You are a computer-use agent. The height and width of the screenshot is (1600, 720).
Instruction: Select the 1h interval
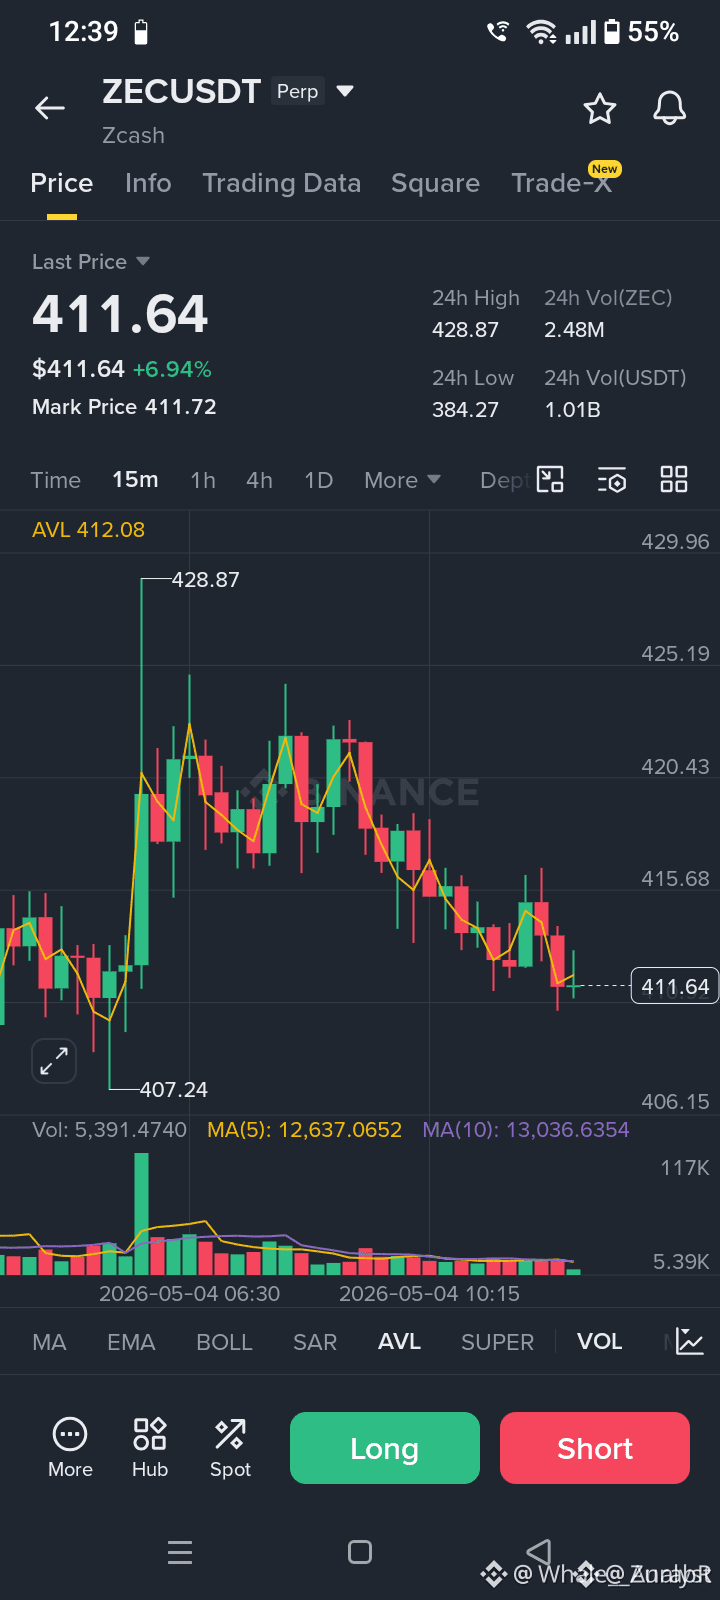203,480
